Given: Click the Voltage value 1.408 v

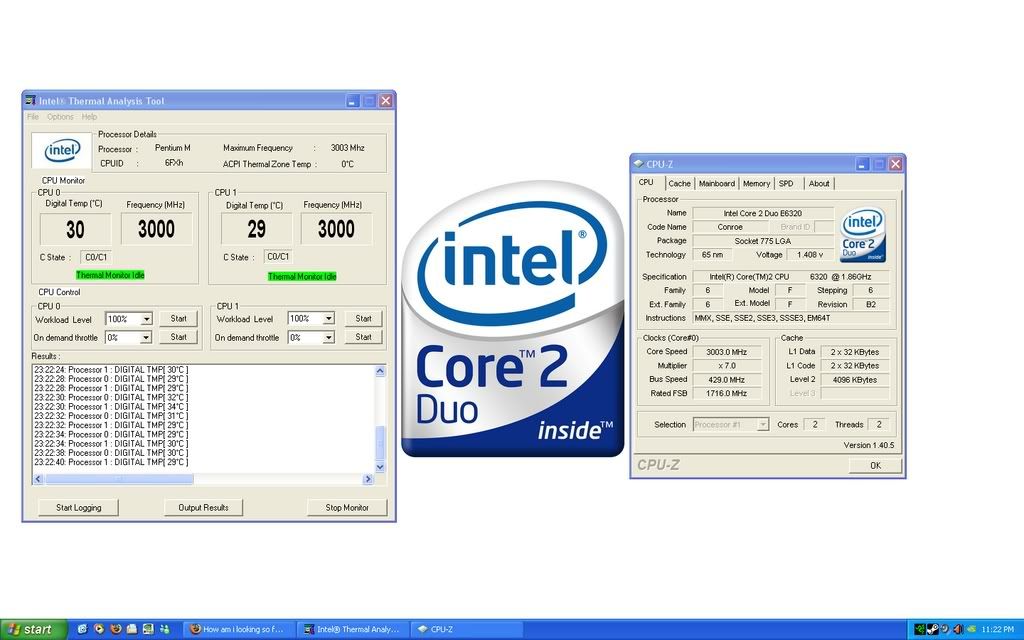Looking at the screenshot, I should [810, 255].
